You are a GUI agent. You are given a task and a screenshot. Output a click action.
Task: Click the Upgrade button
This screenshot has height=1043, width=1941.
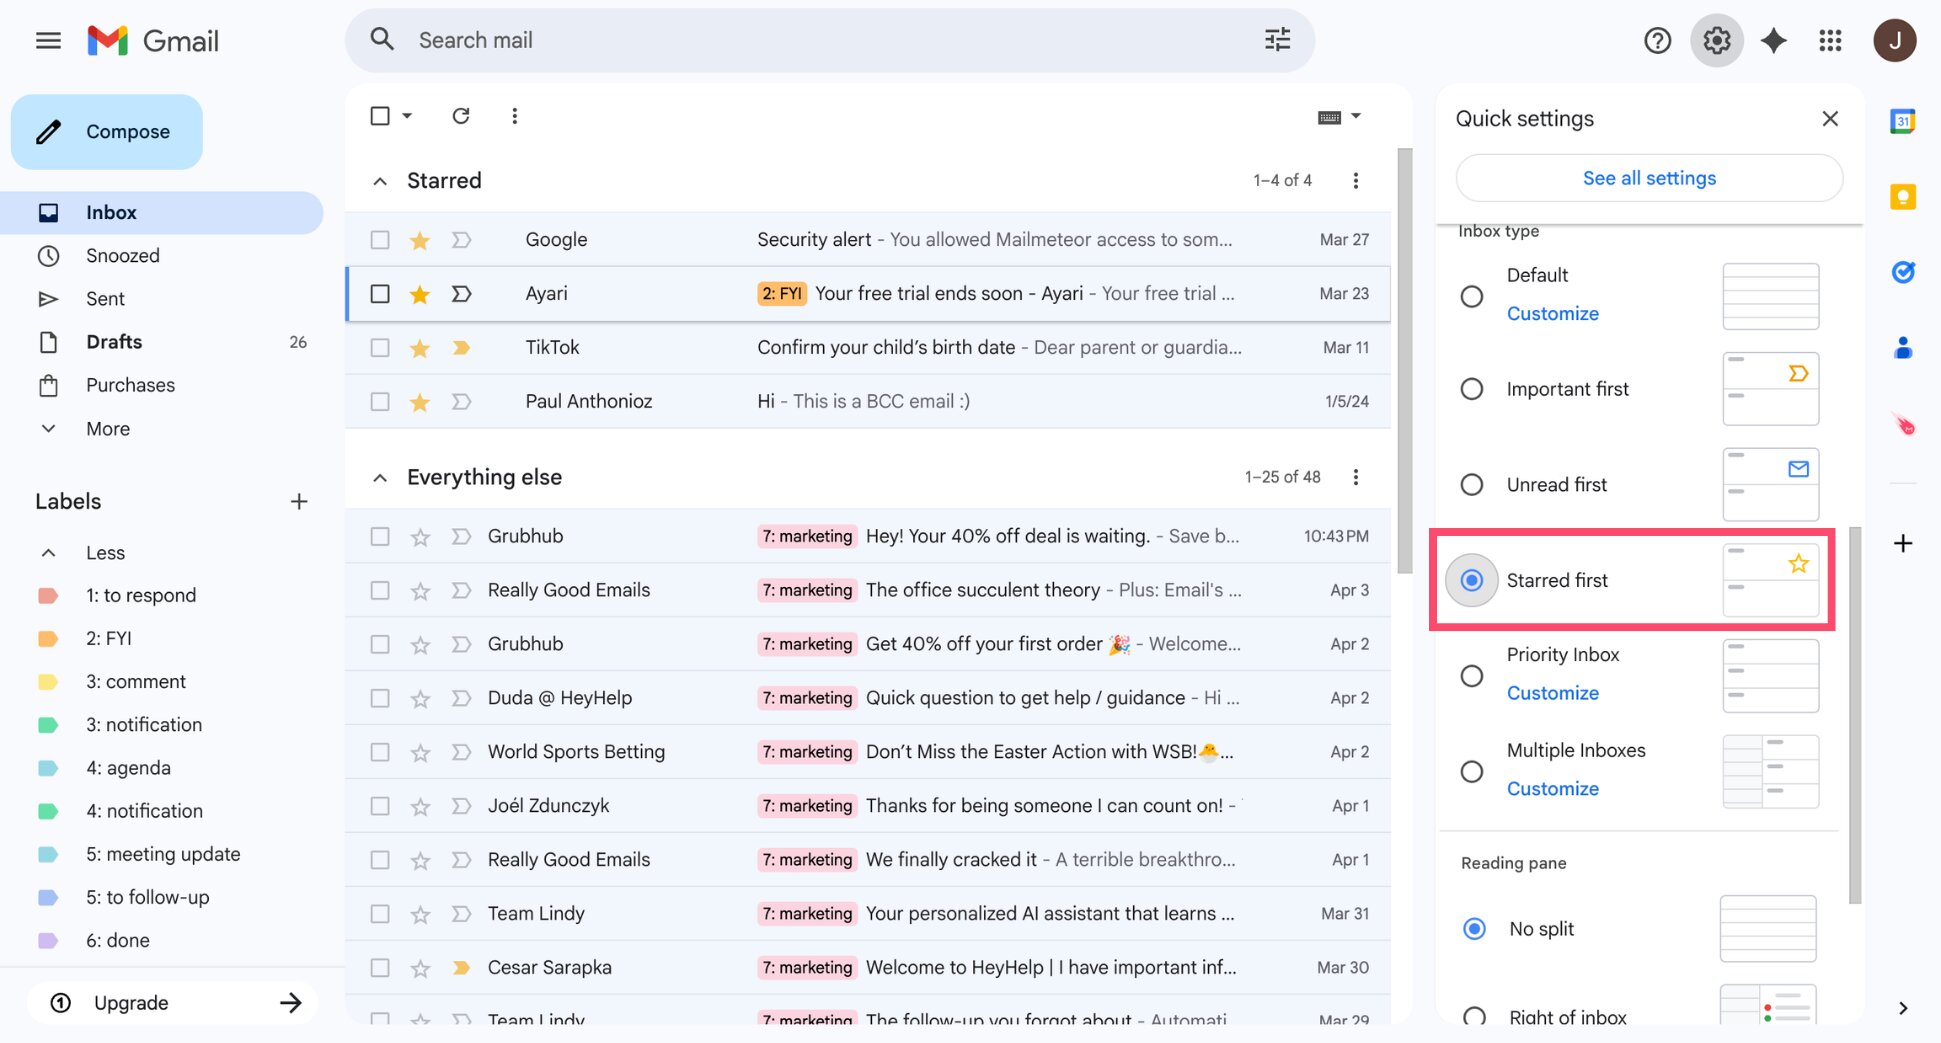click(x=172, y=1003)
